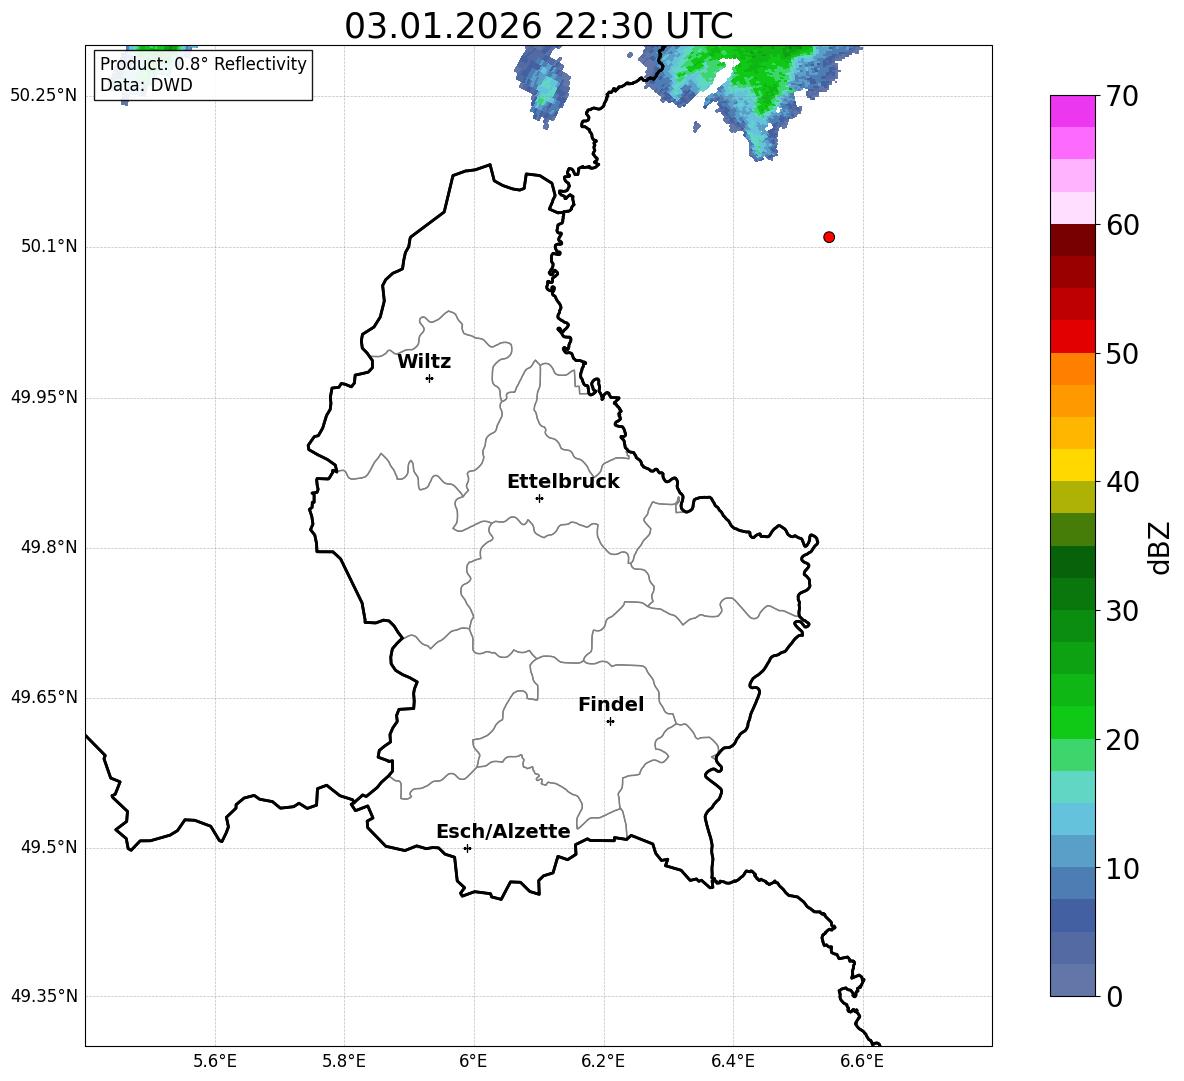Click the 5.8°E longitude label
This screenshot has height=1081, width=1184.
tap(344, 1061)
